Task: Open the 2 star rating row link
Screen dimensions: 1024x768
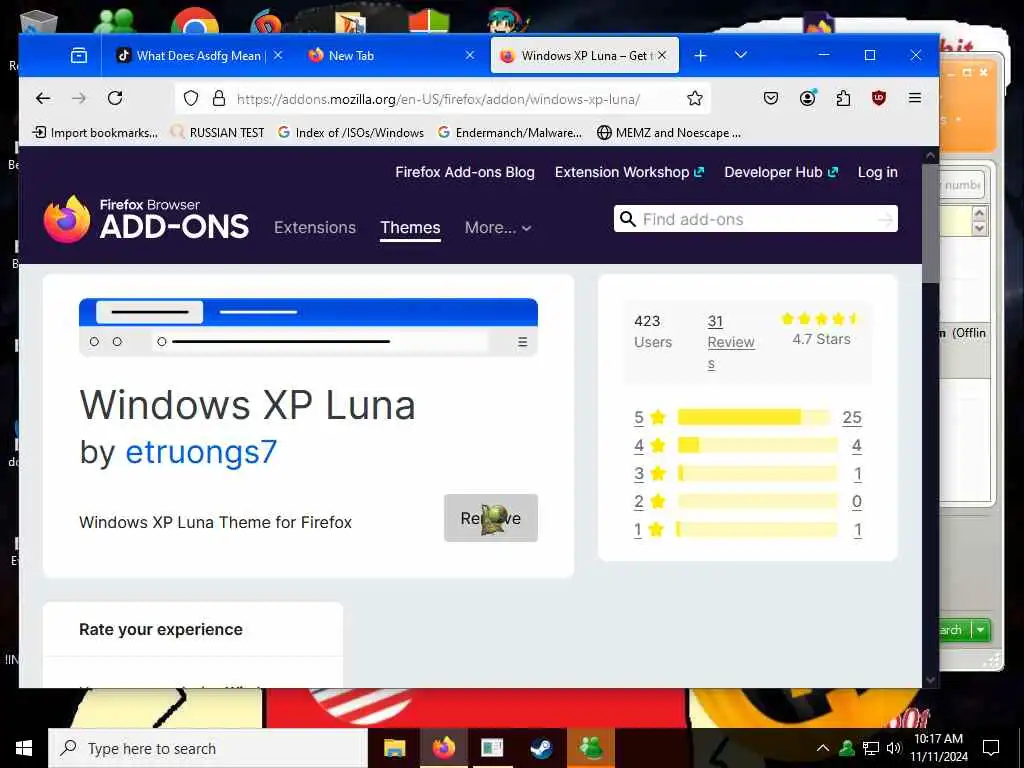Action: [x=748, y=502]
